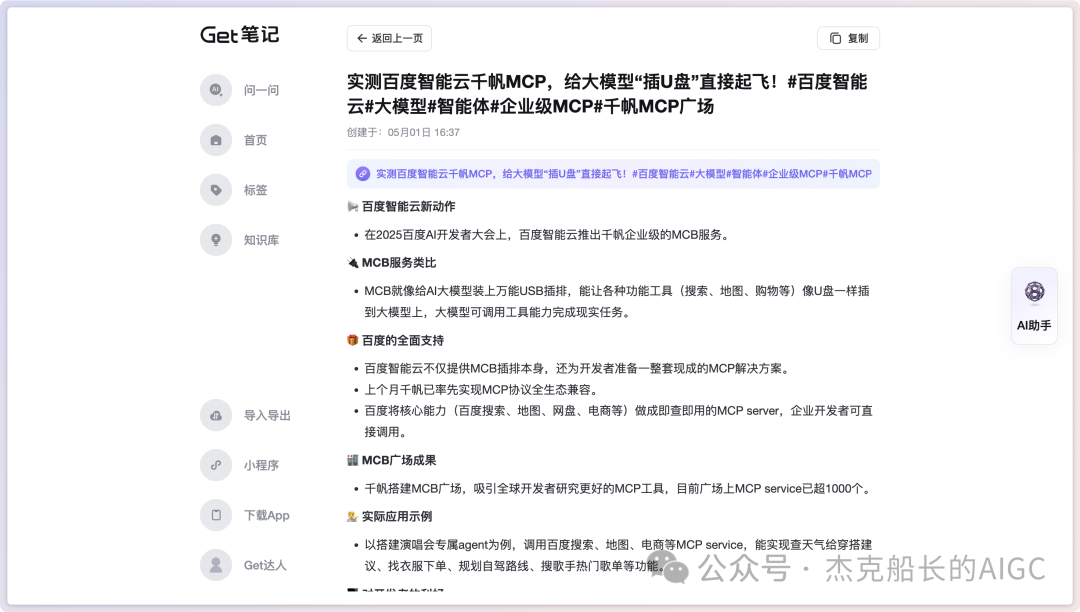
Task: Go to 首页 in sidebar
Action: coord(256,140)
